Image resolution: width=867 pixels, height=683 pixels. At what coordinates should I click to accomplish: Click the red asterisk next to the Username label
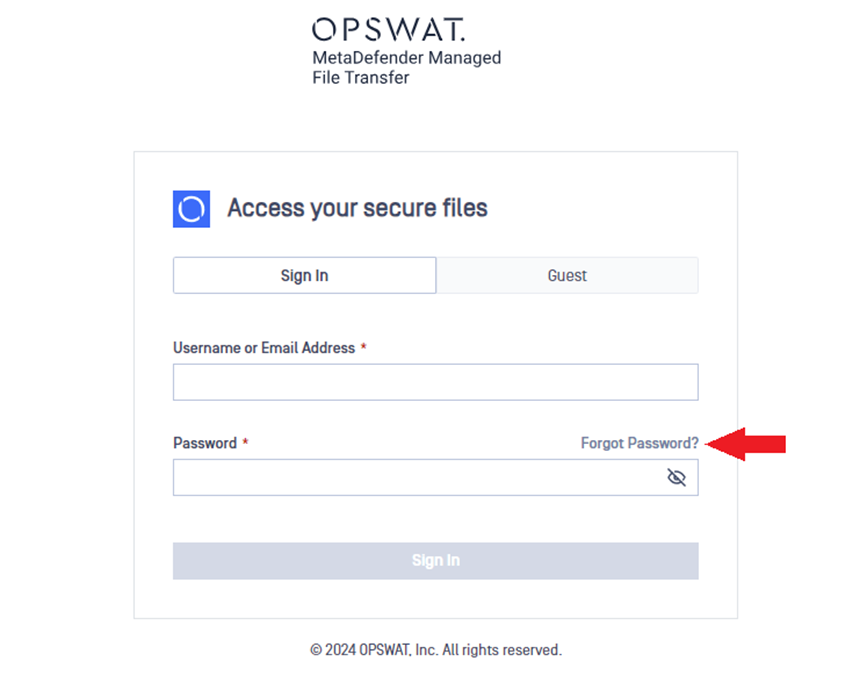tap(364, 347)
